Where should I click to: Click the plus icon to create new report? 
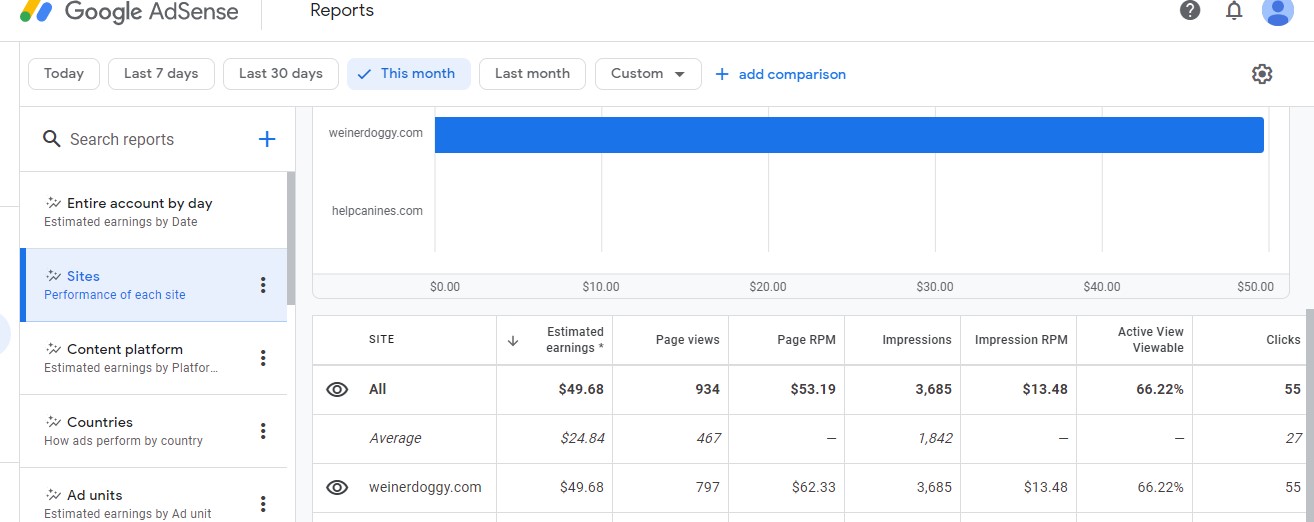pos(267,139)
